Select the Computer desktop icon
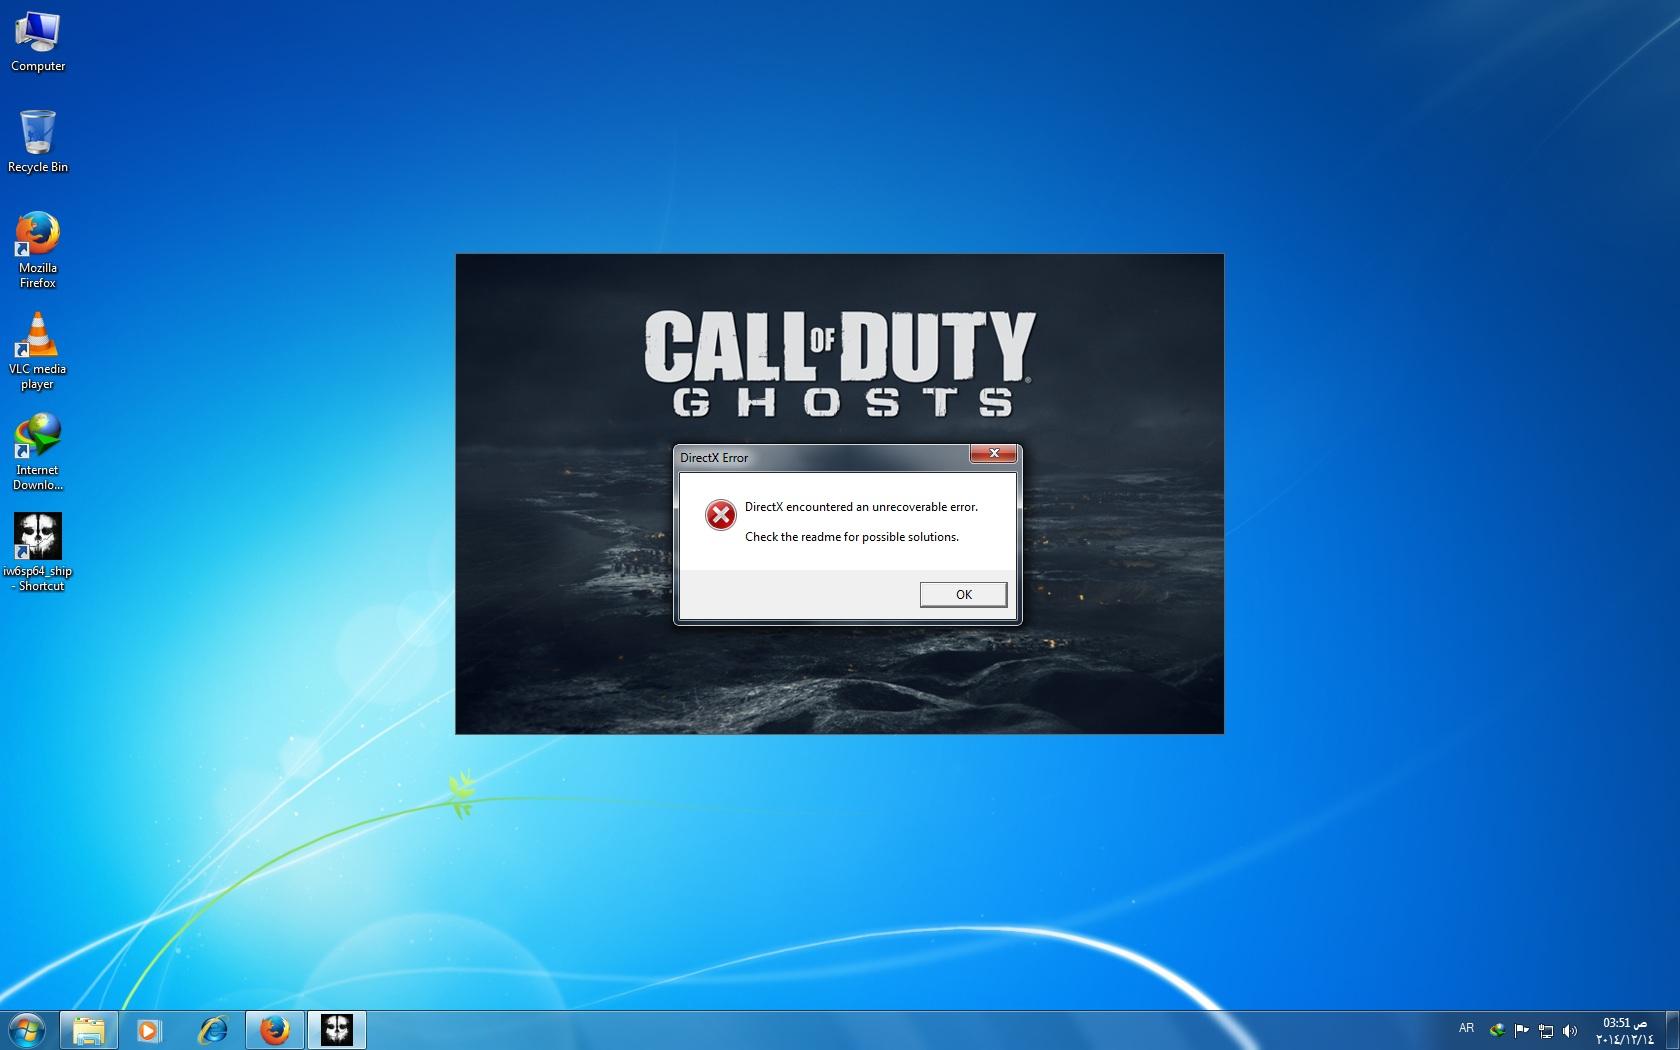Image resolution: width=1680 pixels, height=1050 pixels. coord(38,41)
